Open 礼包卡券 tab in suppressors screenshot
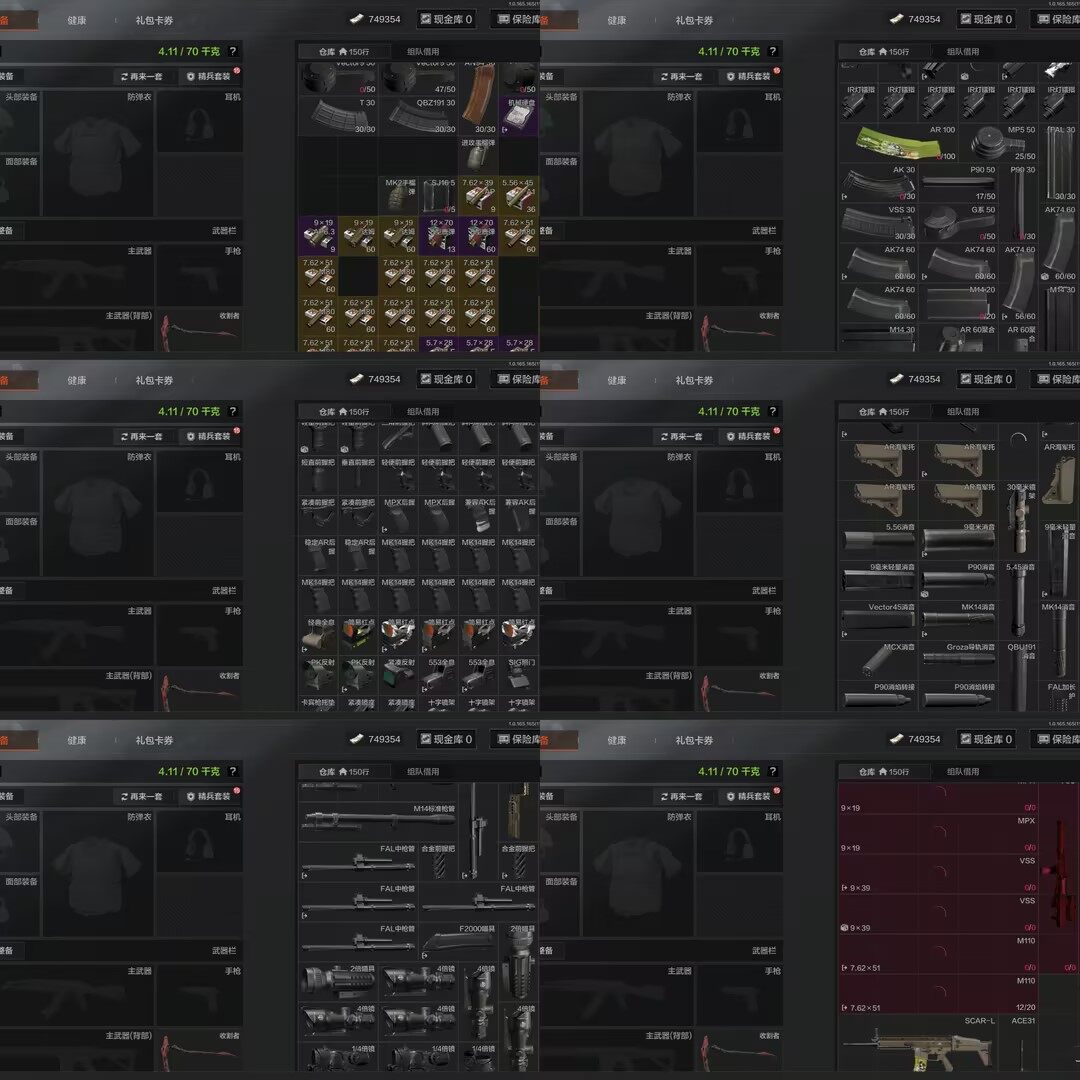This screenshot has height=1080, width=1080. [x=694, y=380]
